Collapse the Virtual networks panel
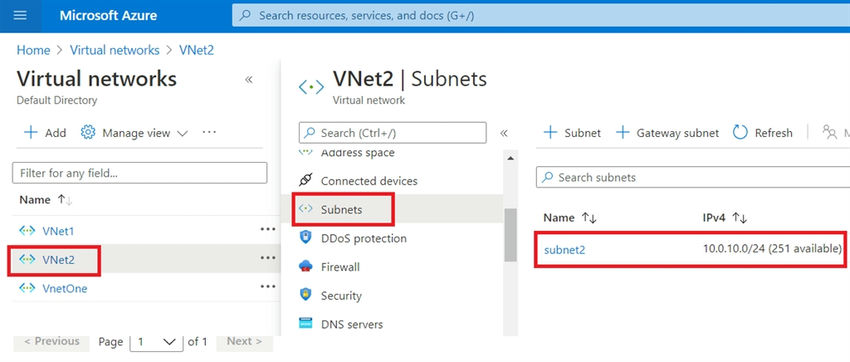The width and height of the screenshot is (850, 362). (249, 80)
